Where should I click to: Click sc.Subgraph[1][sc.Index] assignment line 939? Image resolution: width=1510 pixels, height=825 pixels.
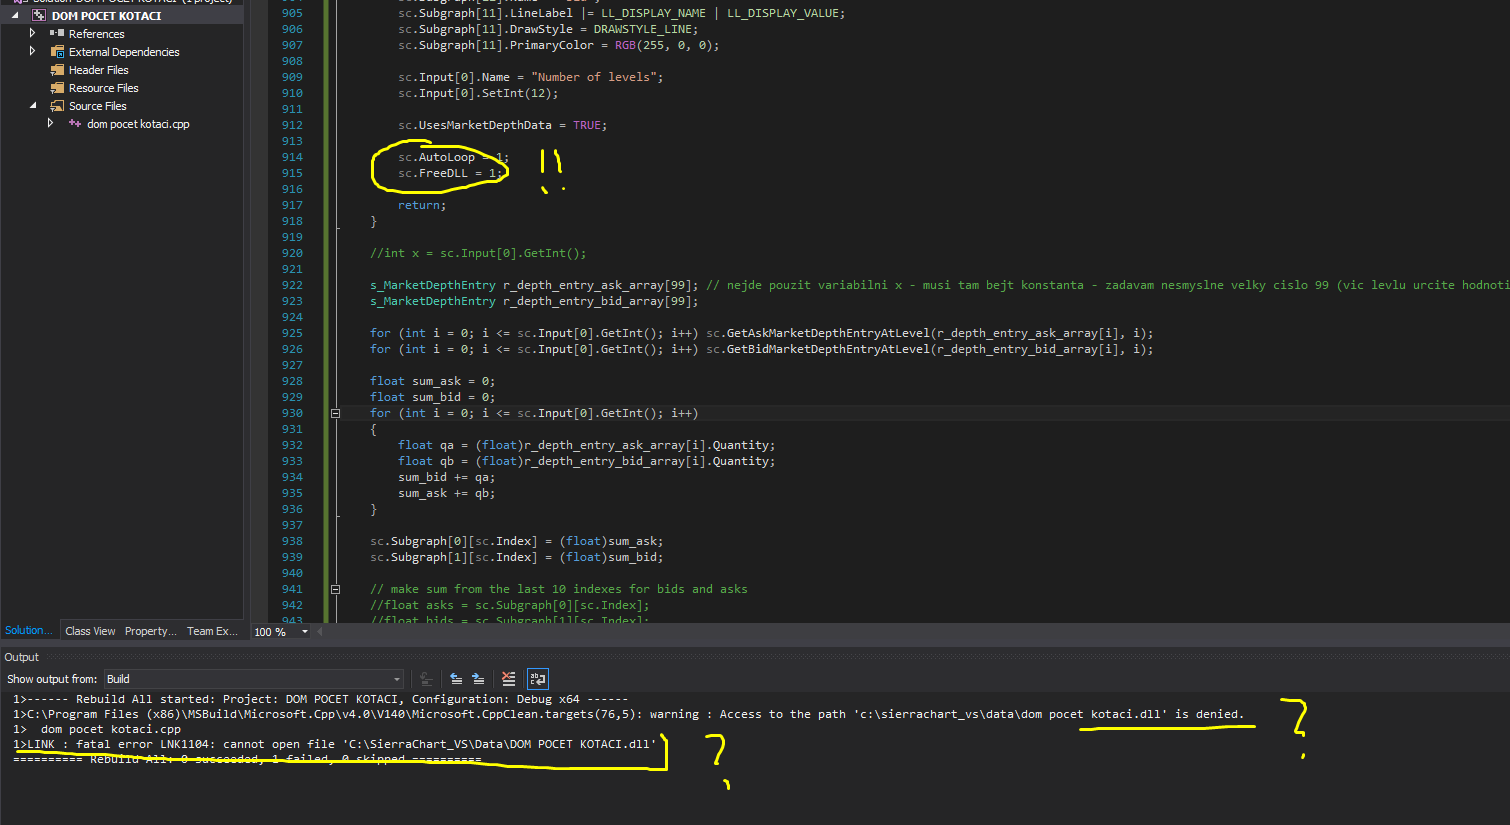click(x=516, y=557)
